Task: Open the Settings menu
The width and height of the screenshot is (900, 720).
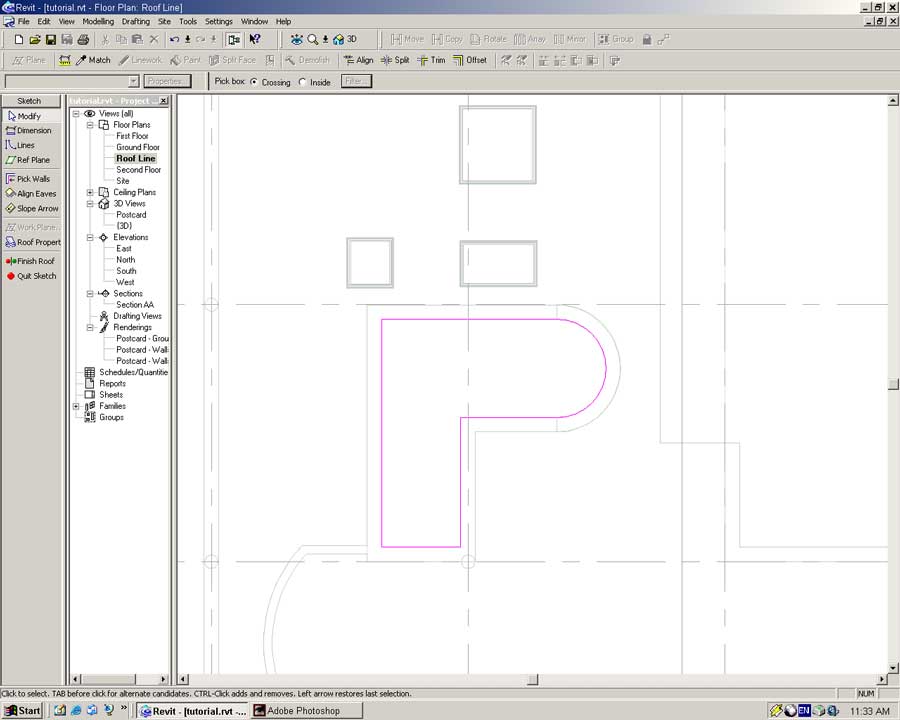Action: [x=218, y=21]
